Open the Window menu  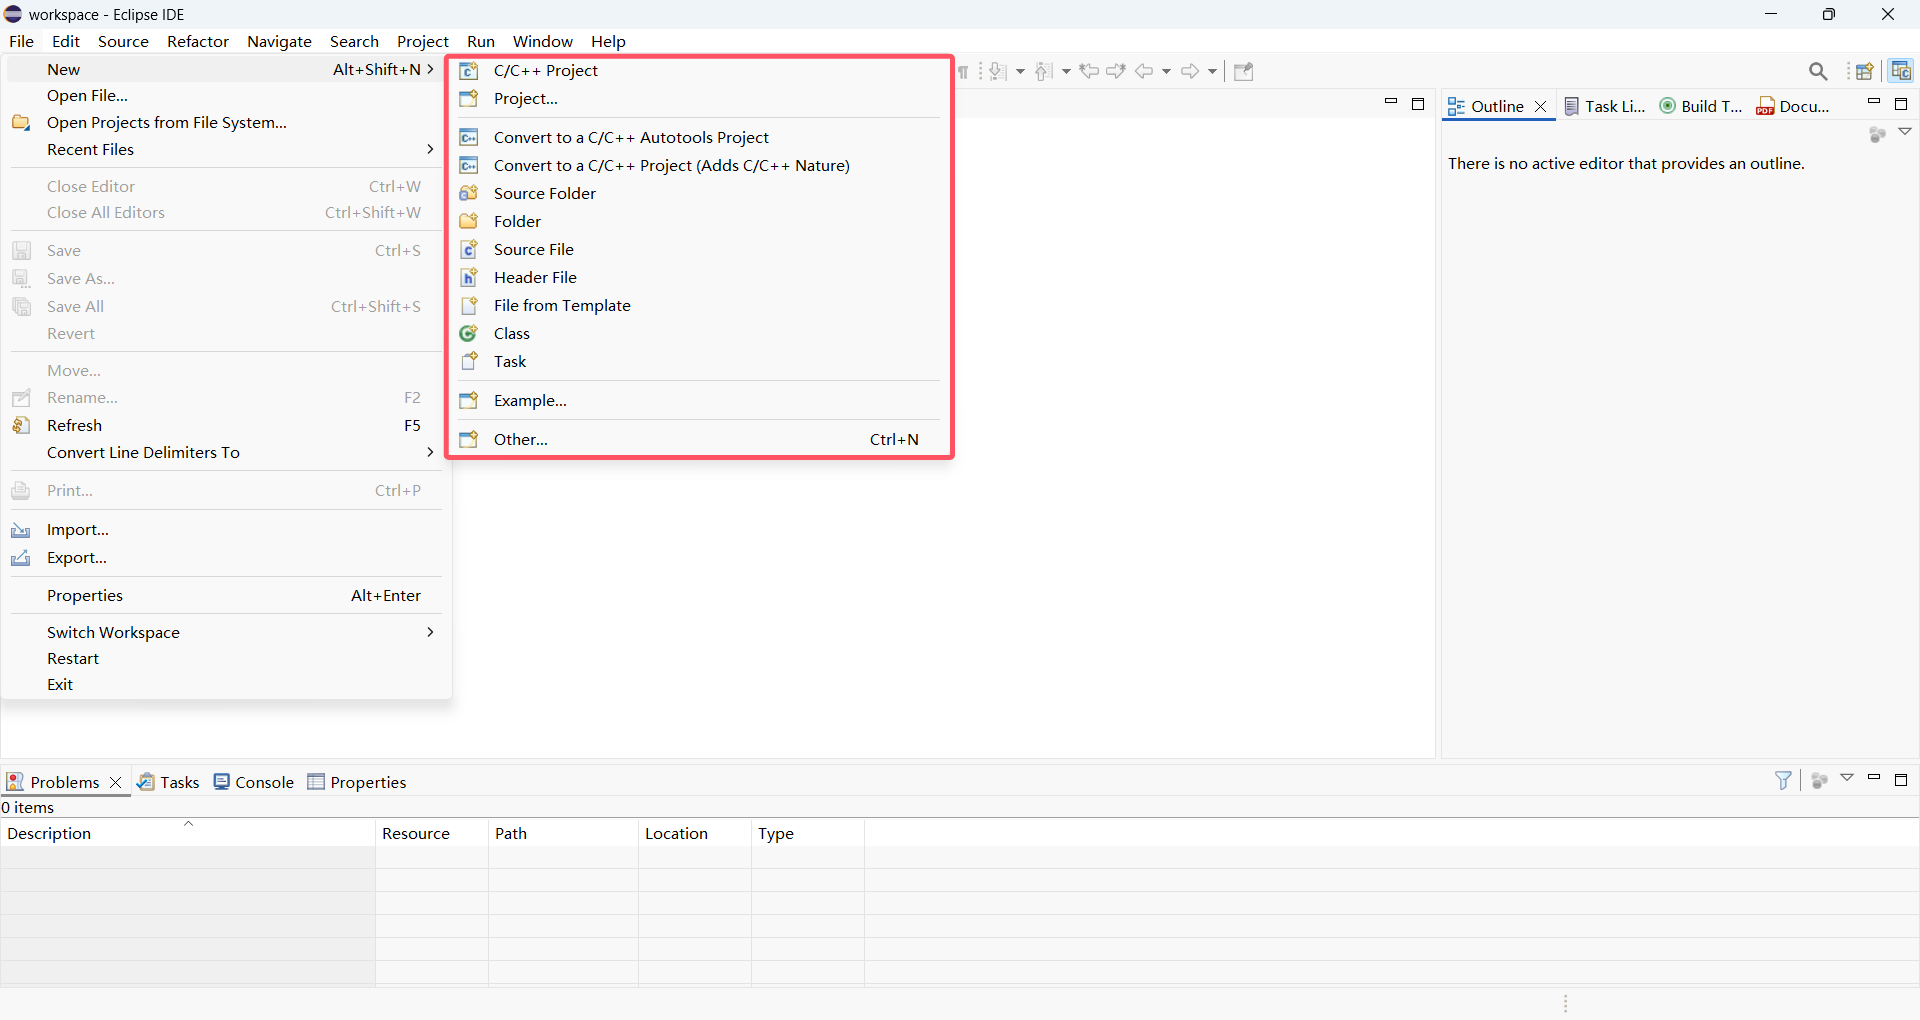542,41
